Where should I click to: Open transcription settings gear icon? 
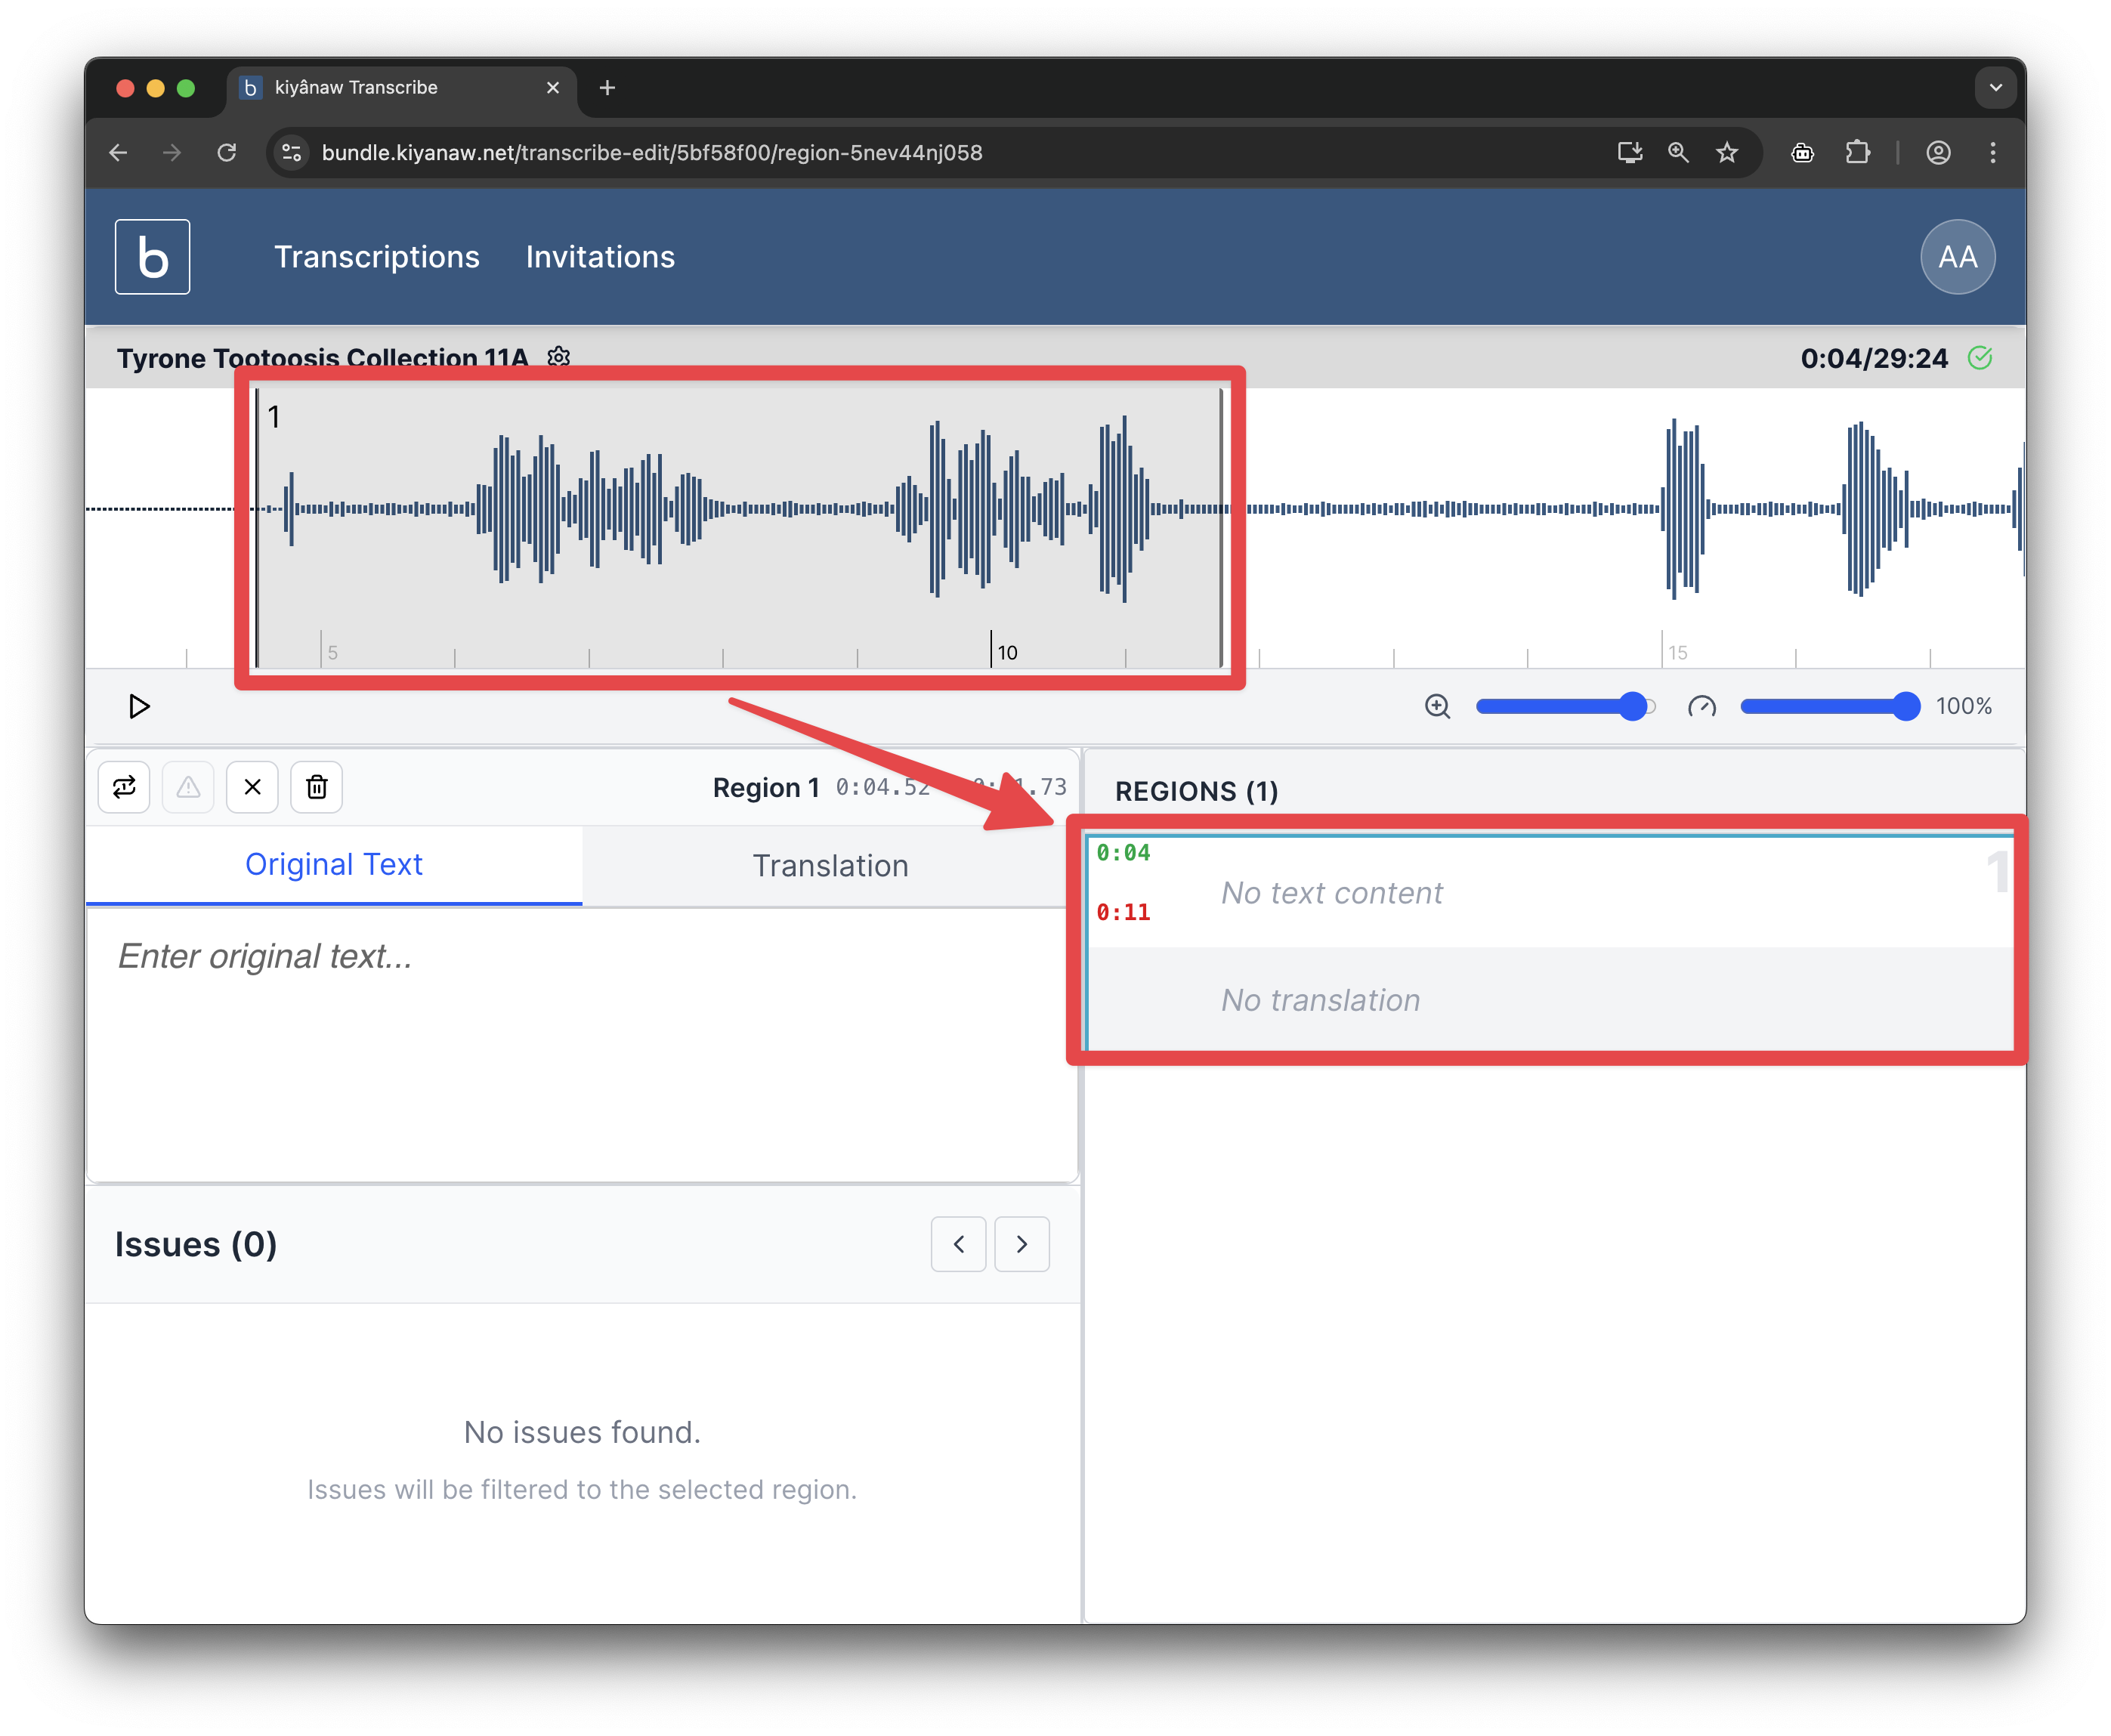coord(559,357)
